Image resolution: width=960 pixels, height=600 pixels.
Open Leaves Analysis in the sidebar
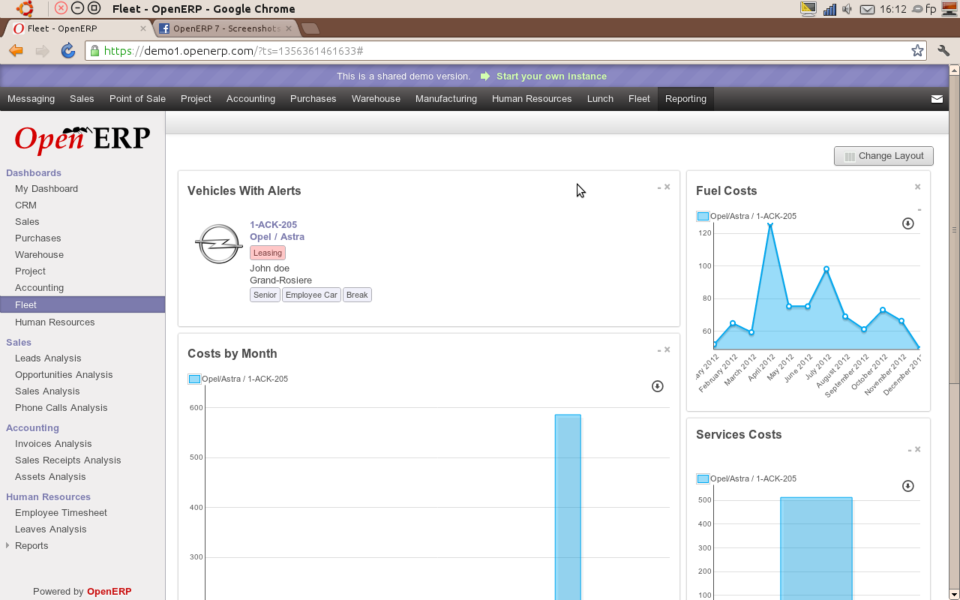click(51, 530)
